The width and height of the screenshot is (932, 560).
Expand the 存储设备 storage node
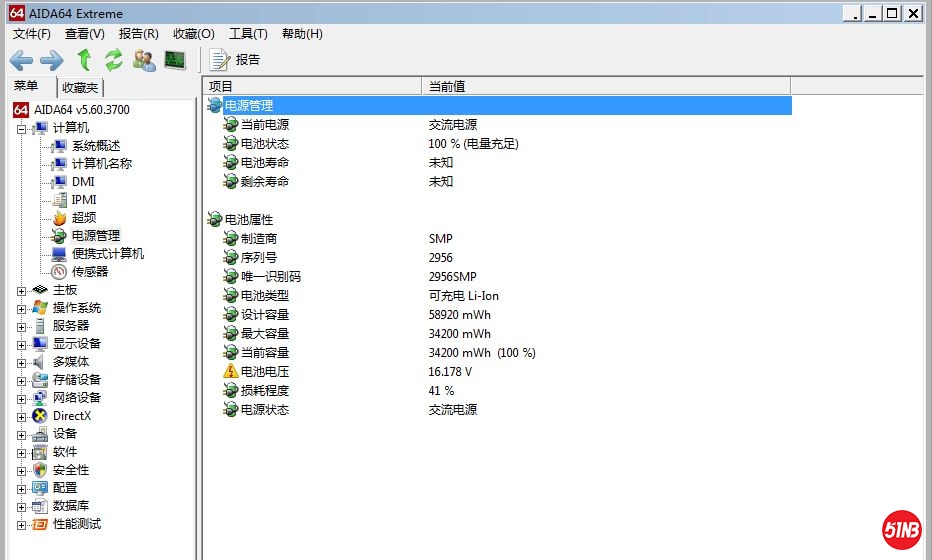point(21,380)
